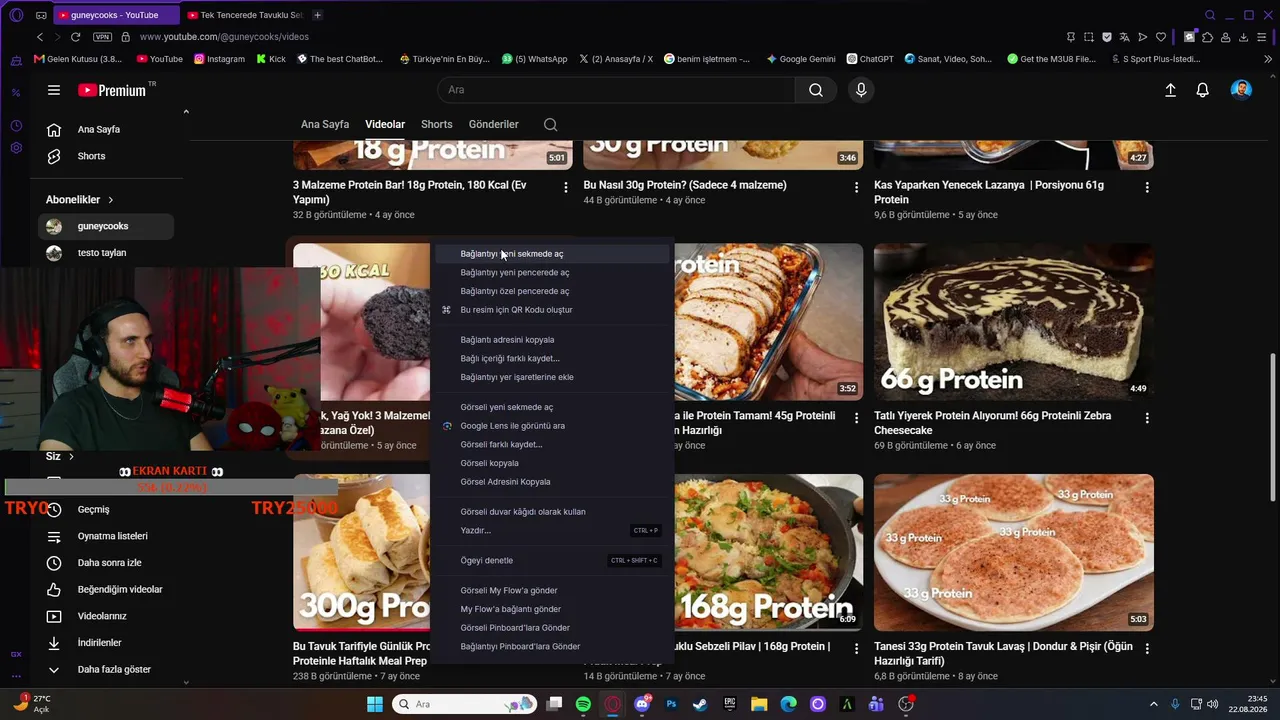Show hidden system tray icons chevron
This screenshot has width=1280, height=720.
(x=1153, y=704)
